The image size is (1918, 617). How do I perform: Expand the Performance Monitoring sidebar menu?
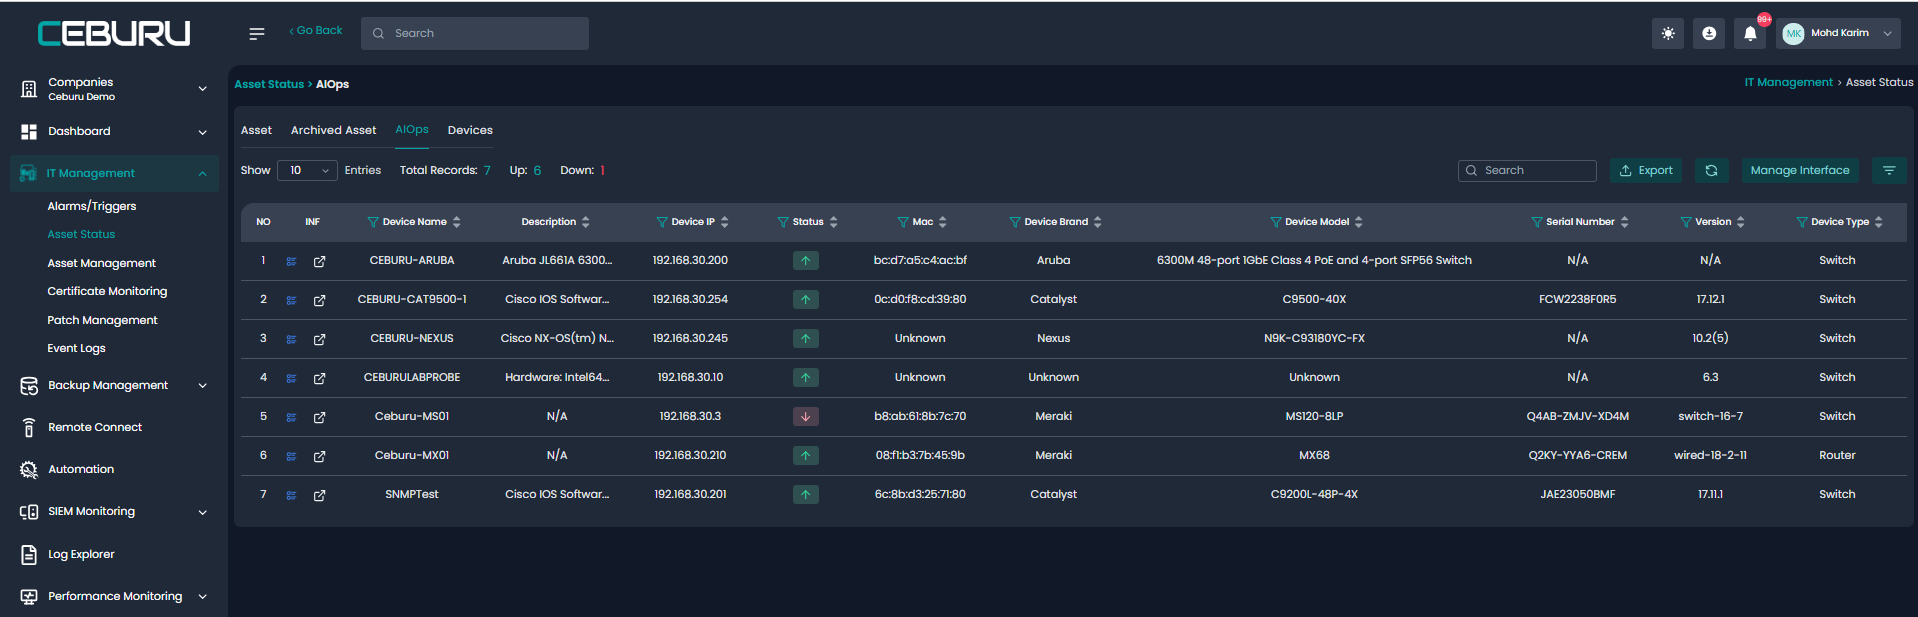tap(115, 597)
